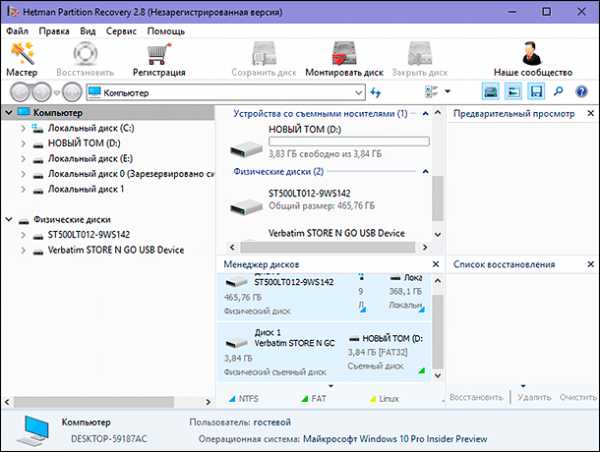Collapse the Компьютер tree node
600x452 pixels.
[8, 113]
